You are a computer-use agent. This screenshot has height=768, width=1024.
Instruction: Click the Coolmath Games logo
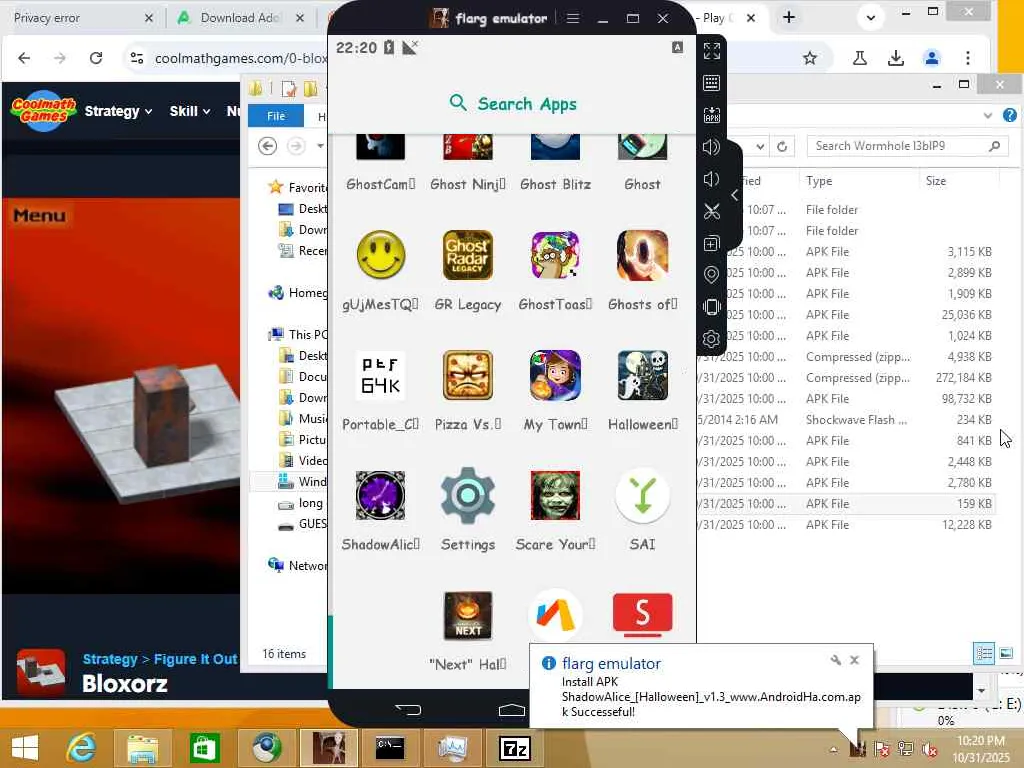coord(44,110)
